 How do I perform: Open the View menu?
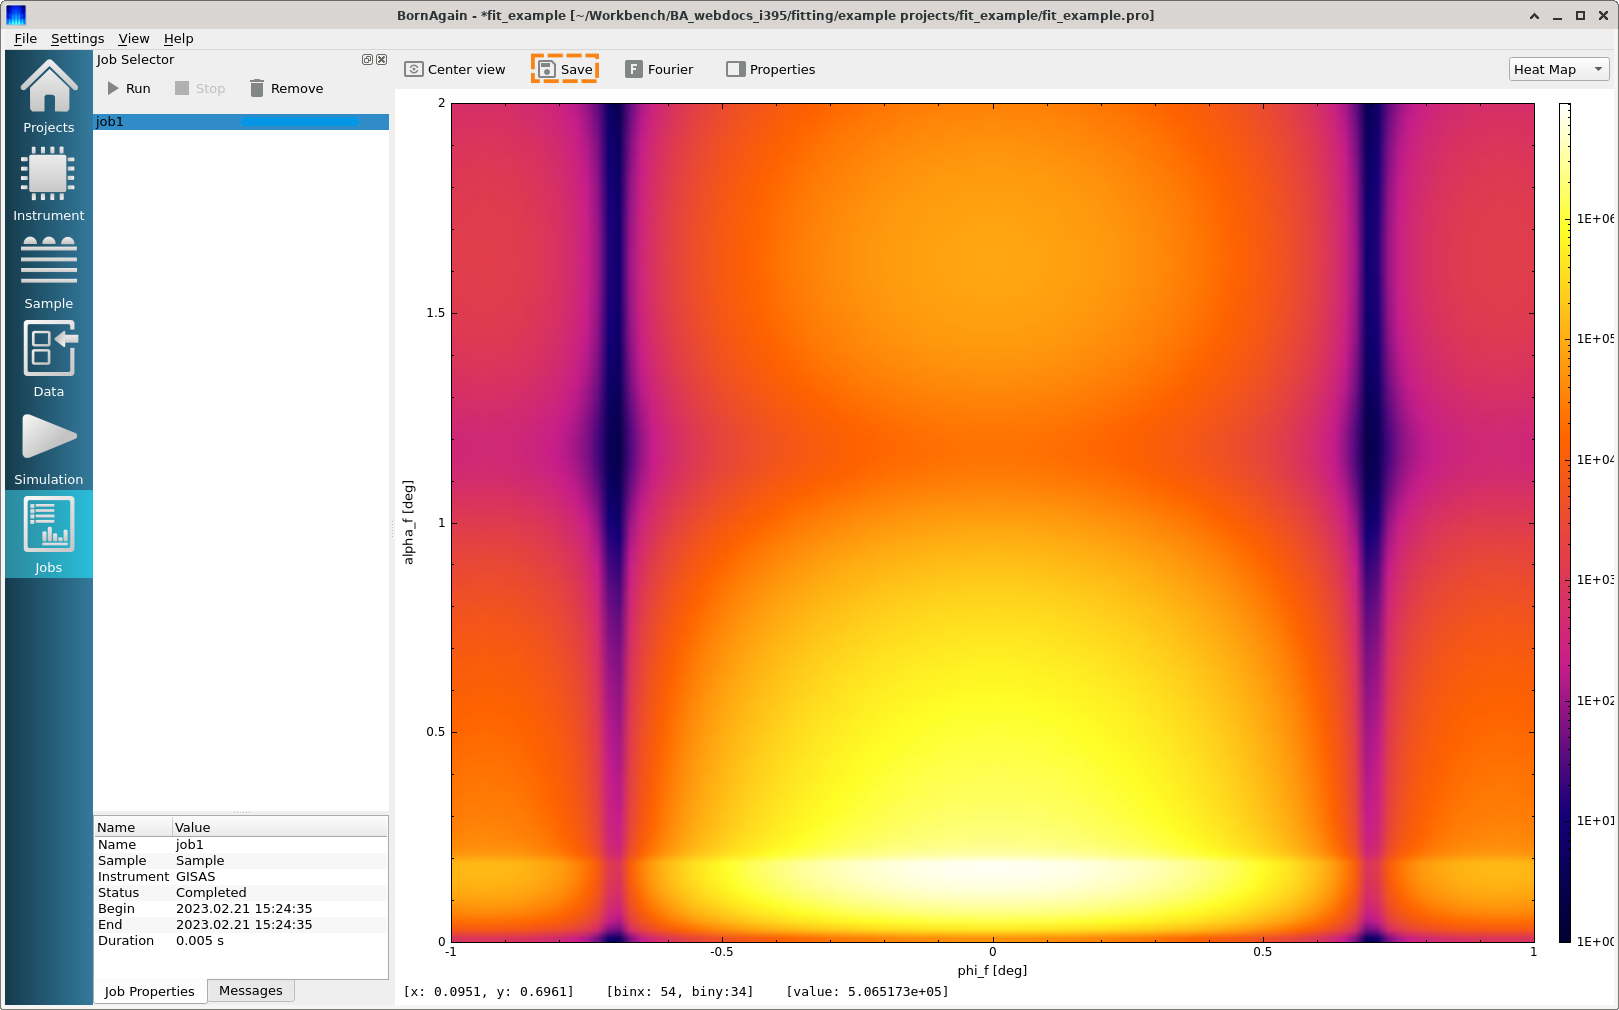point(133,38)
